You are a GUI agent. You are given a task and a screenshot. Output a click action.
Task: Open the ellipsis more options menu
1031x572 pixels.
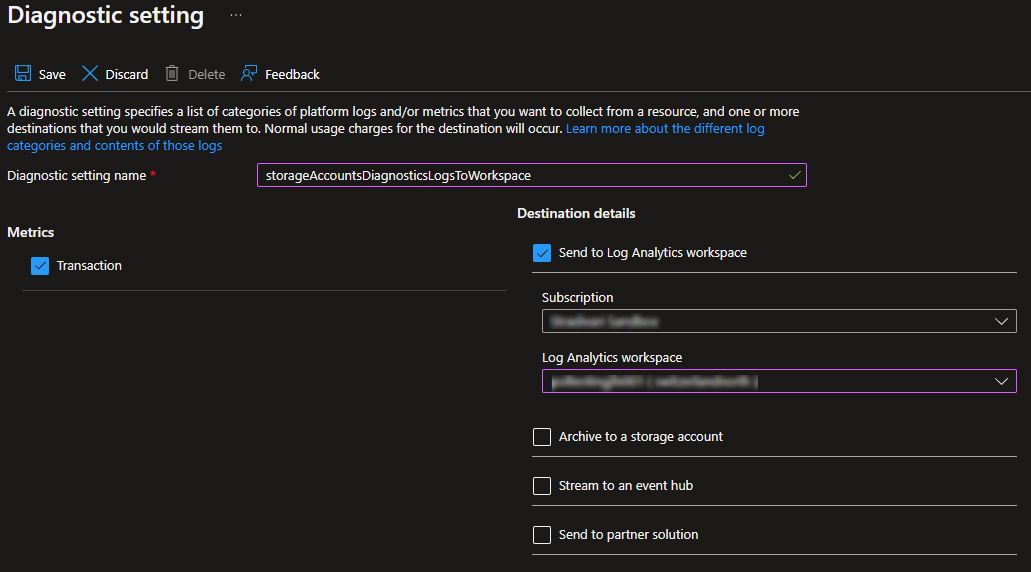click(236, 16)
